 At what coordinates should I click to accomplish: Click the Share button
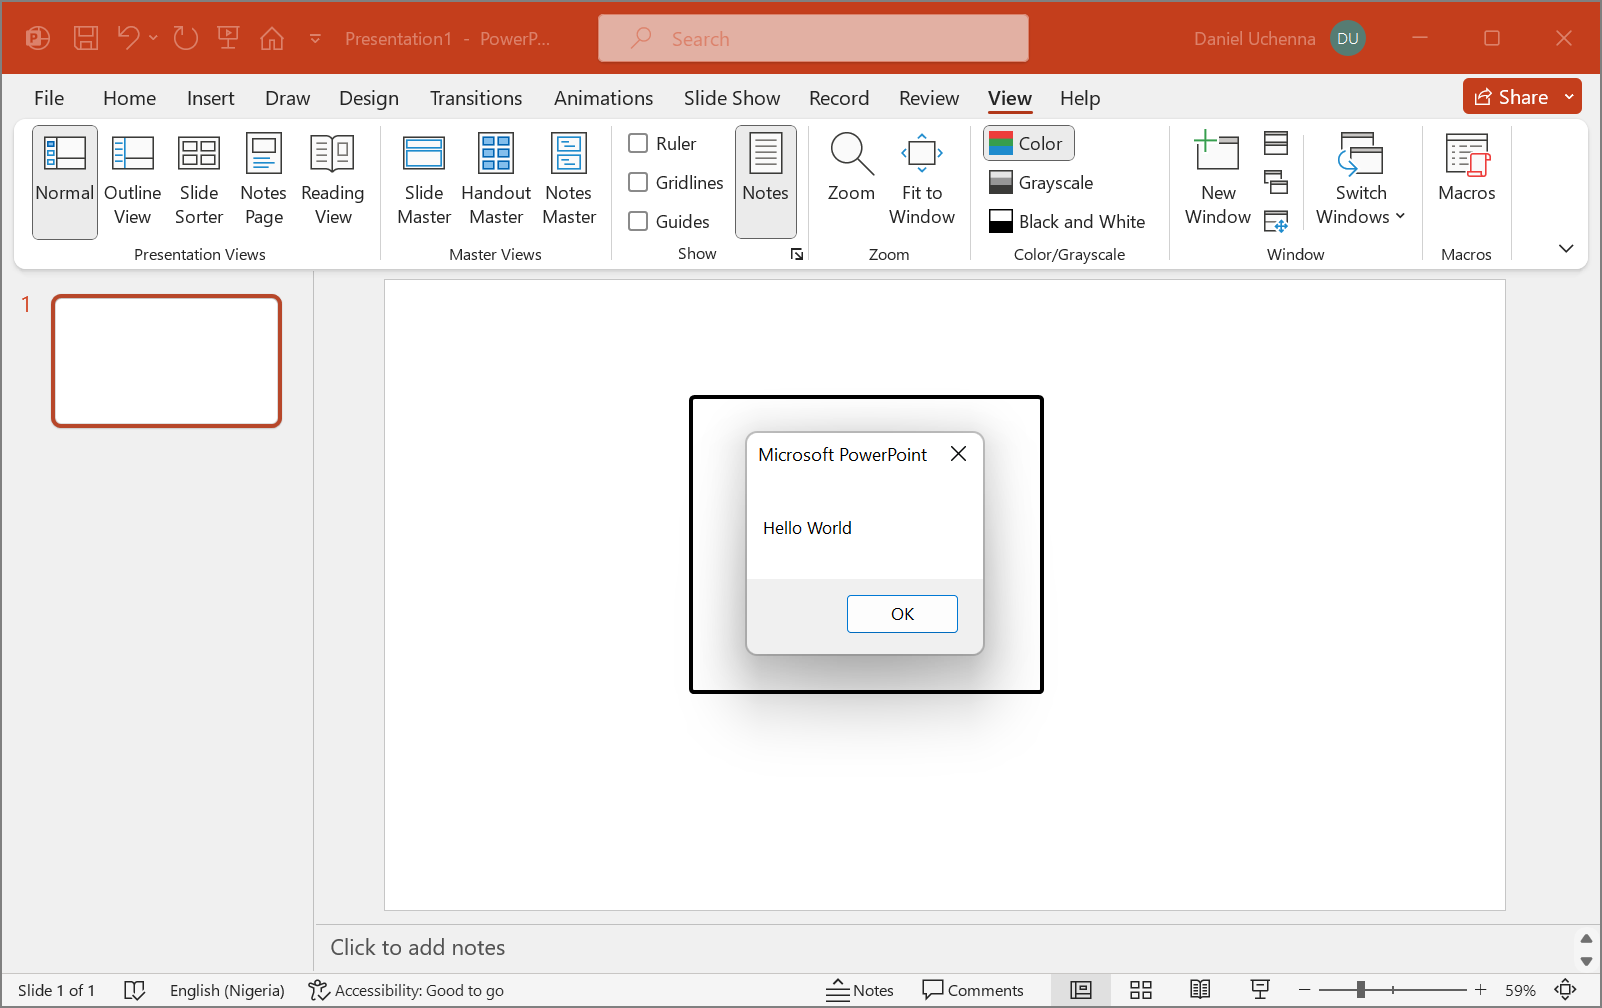(x=1511, y=97)
